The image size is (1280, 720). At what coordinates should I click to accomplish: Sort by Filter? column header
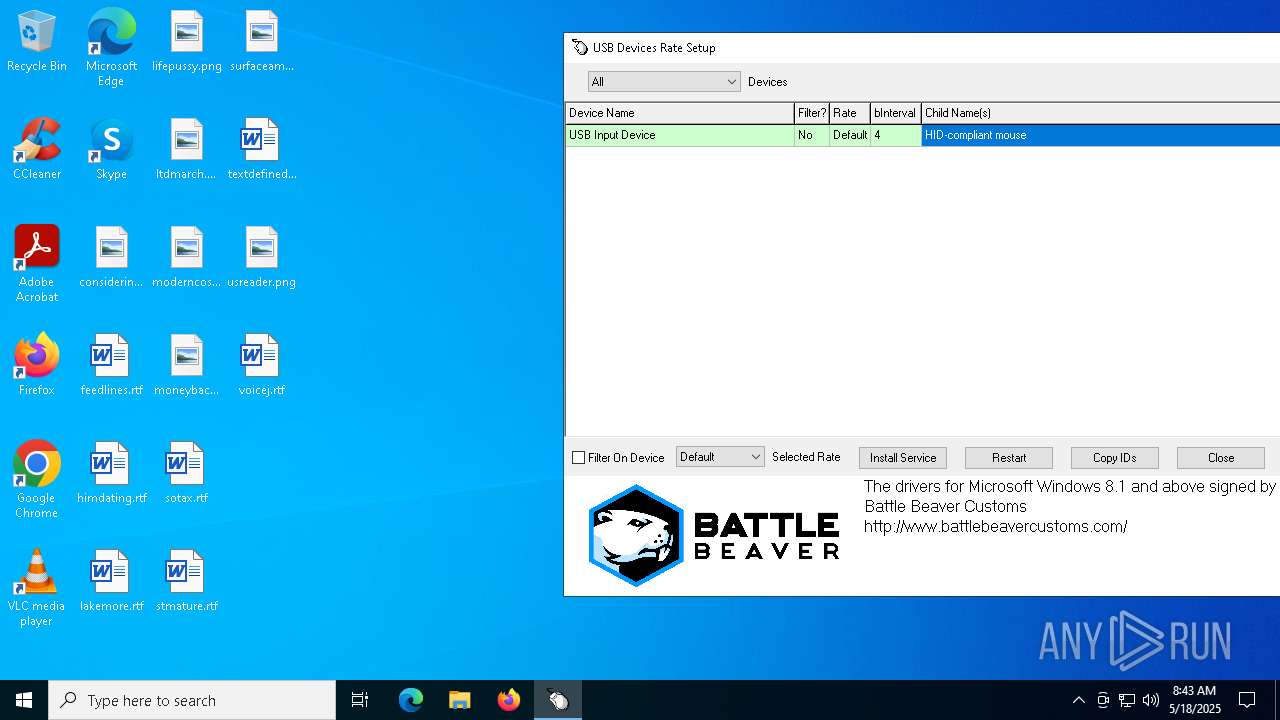[x=812, y=113]
